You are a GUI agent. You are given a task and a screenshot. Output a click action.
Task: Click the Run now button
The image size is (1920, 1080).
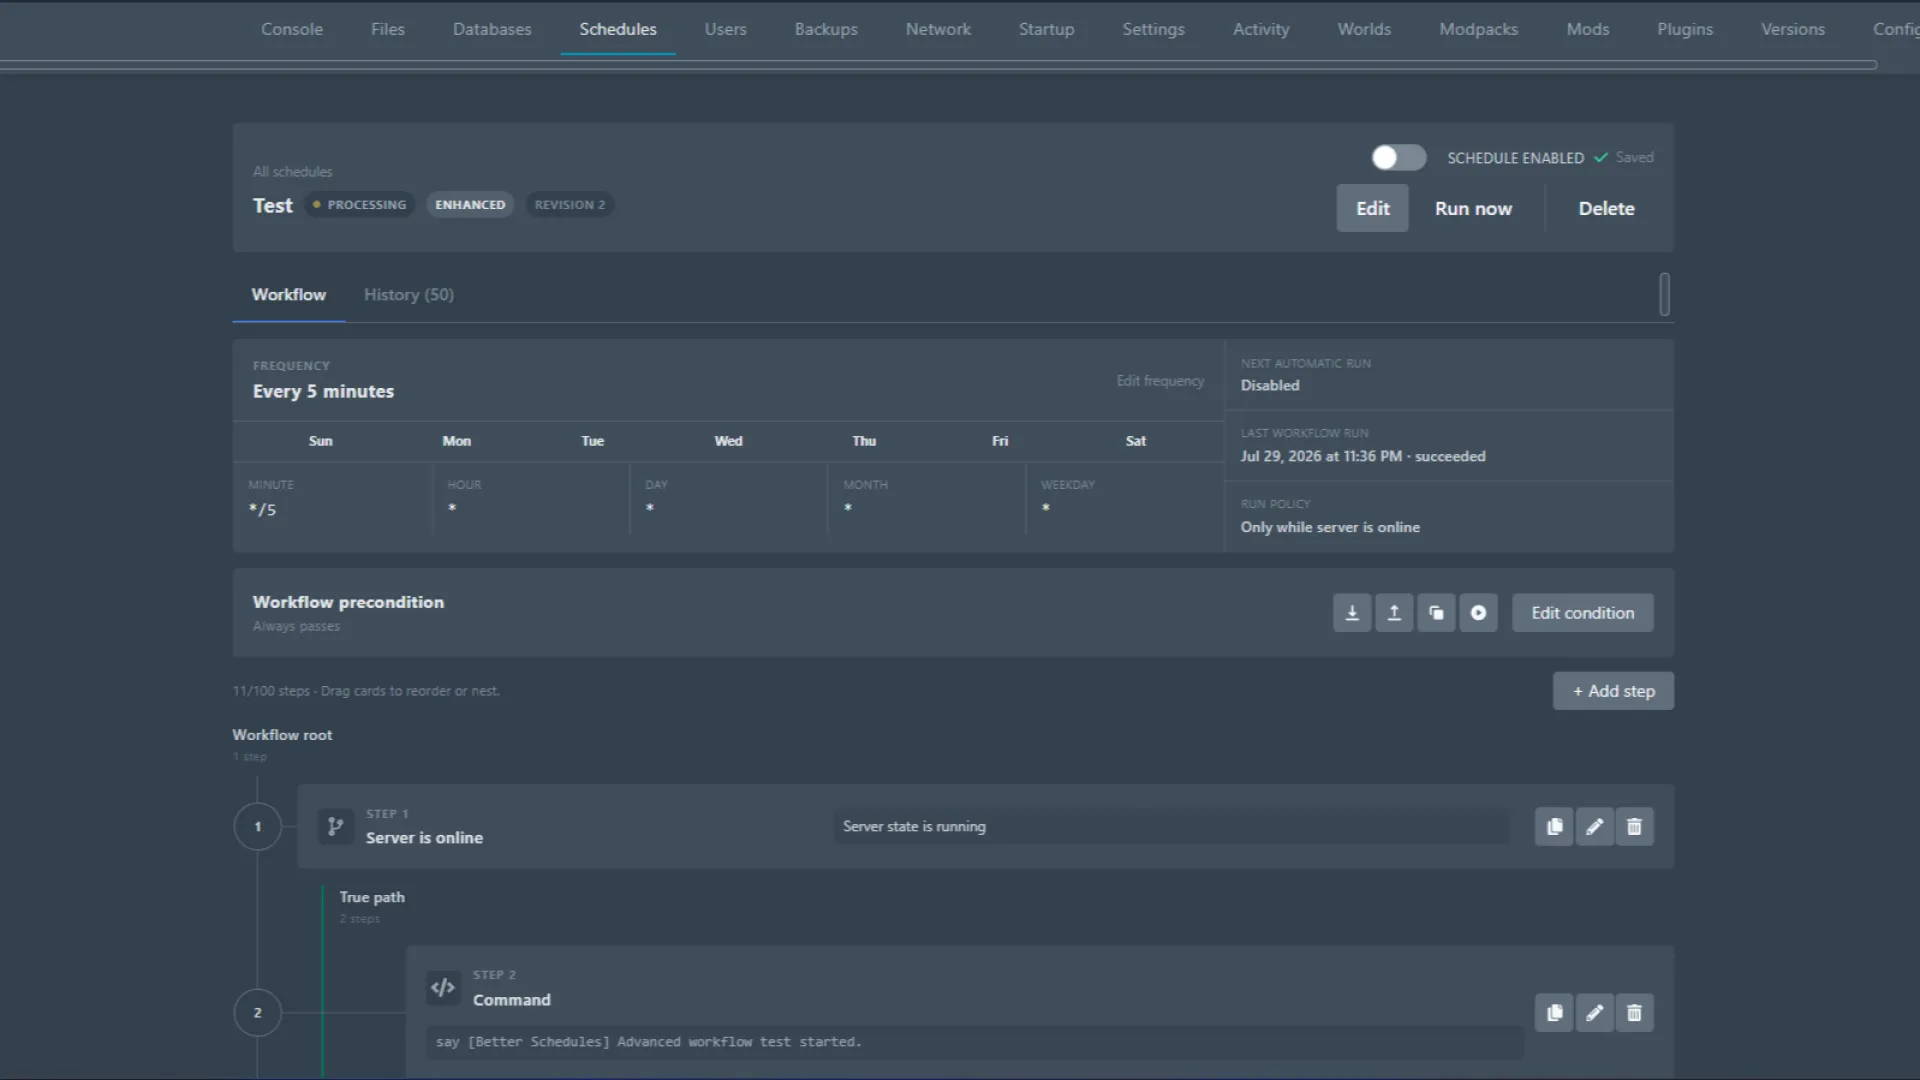click(1473, 208)
